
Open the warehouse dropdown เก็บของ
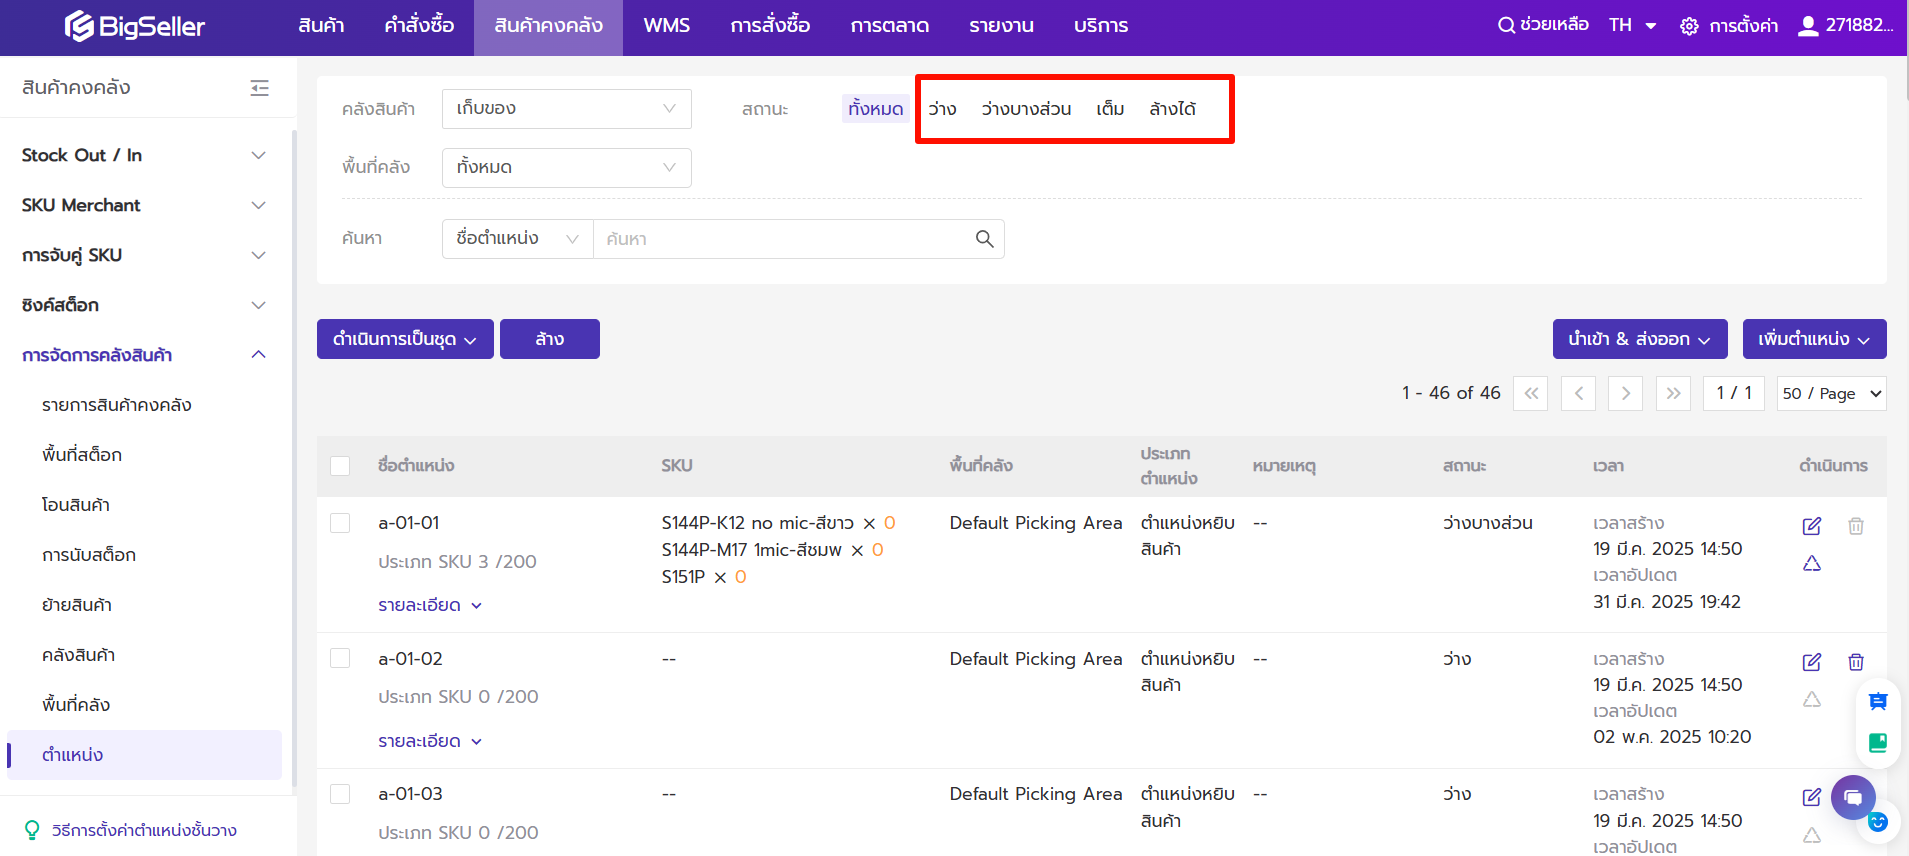click(x=567, y=109)
